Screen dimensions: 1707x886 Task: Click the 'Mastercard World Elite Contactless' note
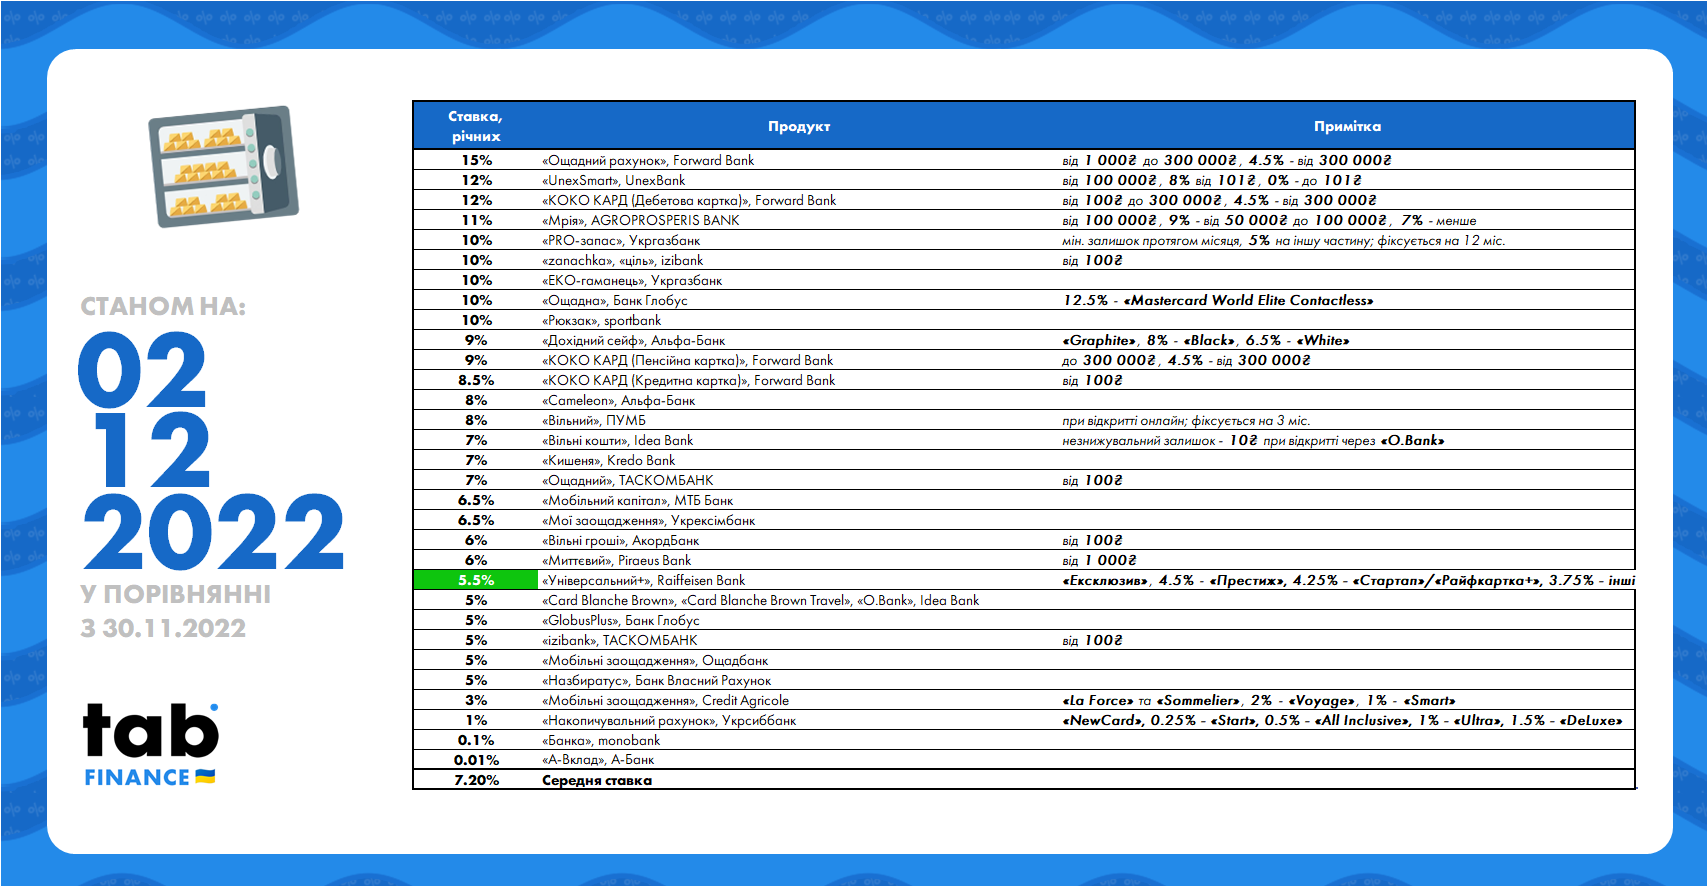coord(1218,300)
